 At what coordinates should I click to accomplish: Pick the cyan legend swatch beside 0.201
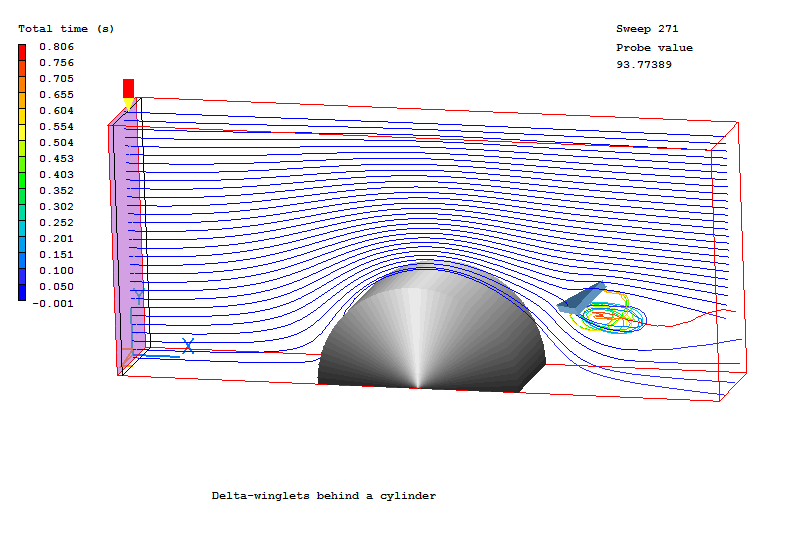tap(22, 239)
